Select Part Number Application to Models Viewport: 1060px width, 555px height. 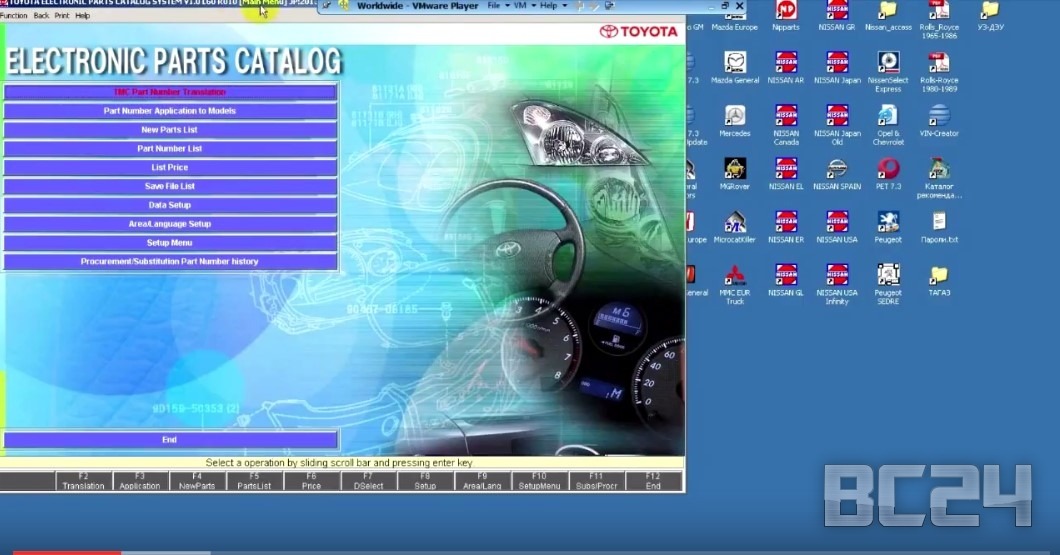169,111
